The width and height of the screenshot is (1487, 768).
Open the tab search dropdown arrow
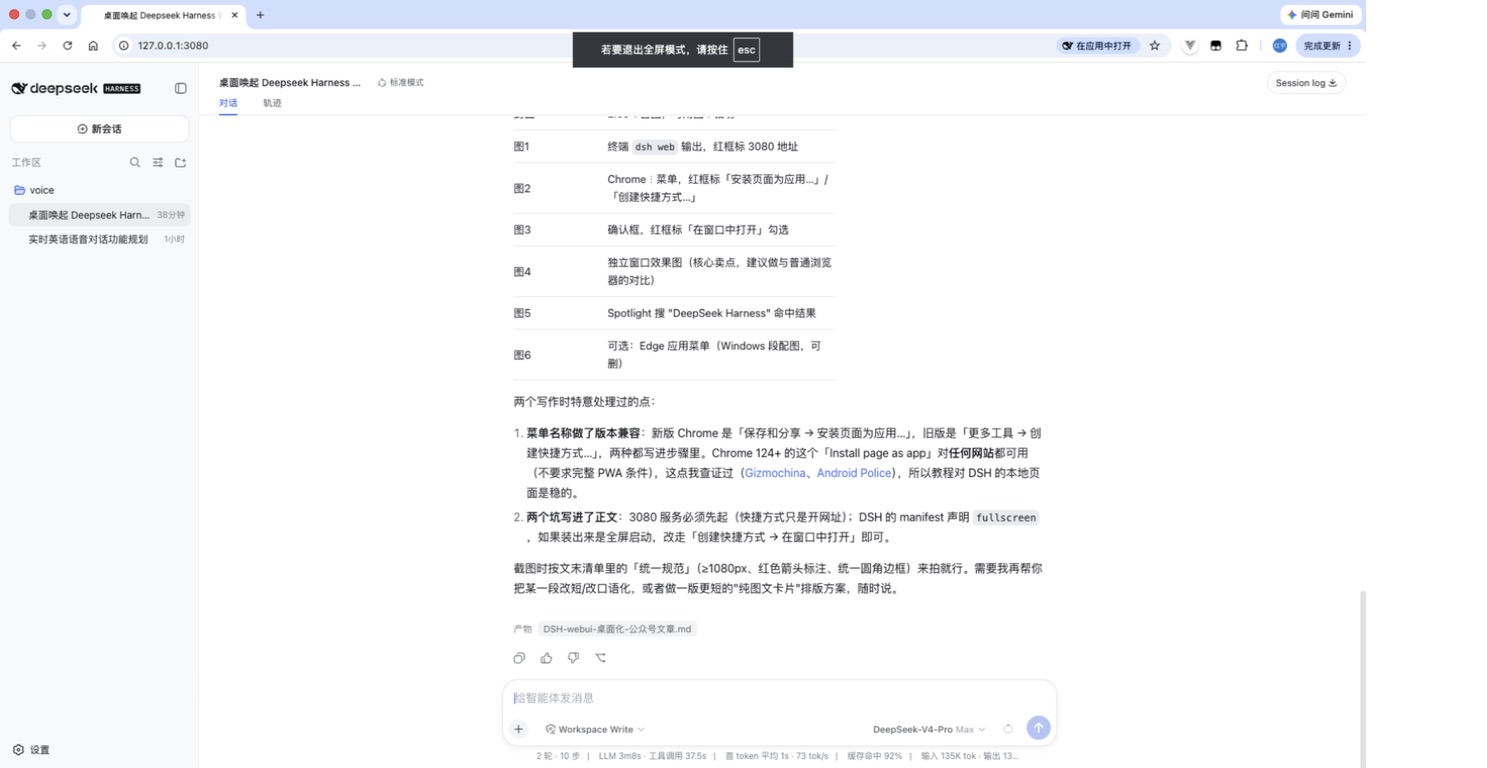66,15
